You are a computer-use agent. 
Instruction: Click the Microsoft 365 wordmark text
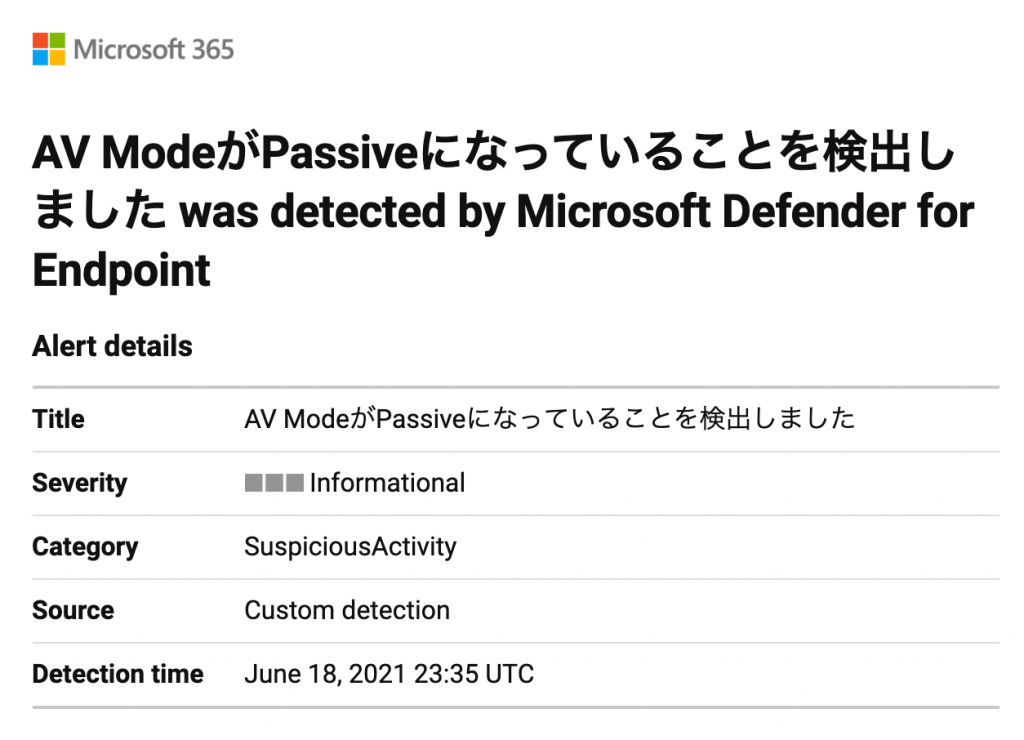click(153, 50)
